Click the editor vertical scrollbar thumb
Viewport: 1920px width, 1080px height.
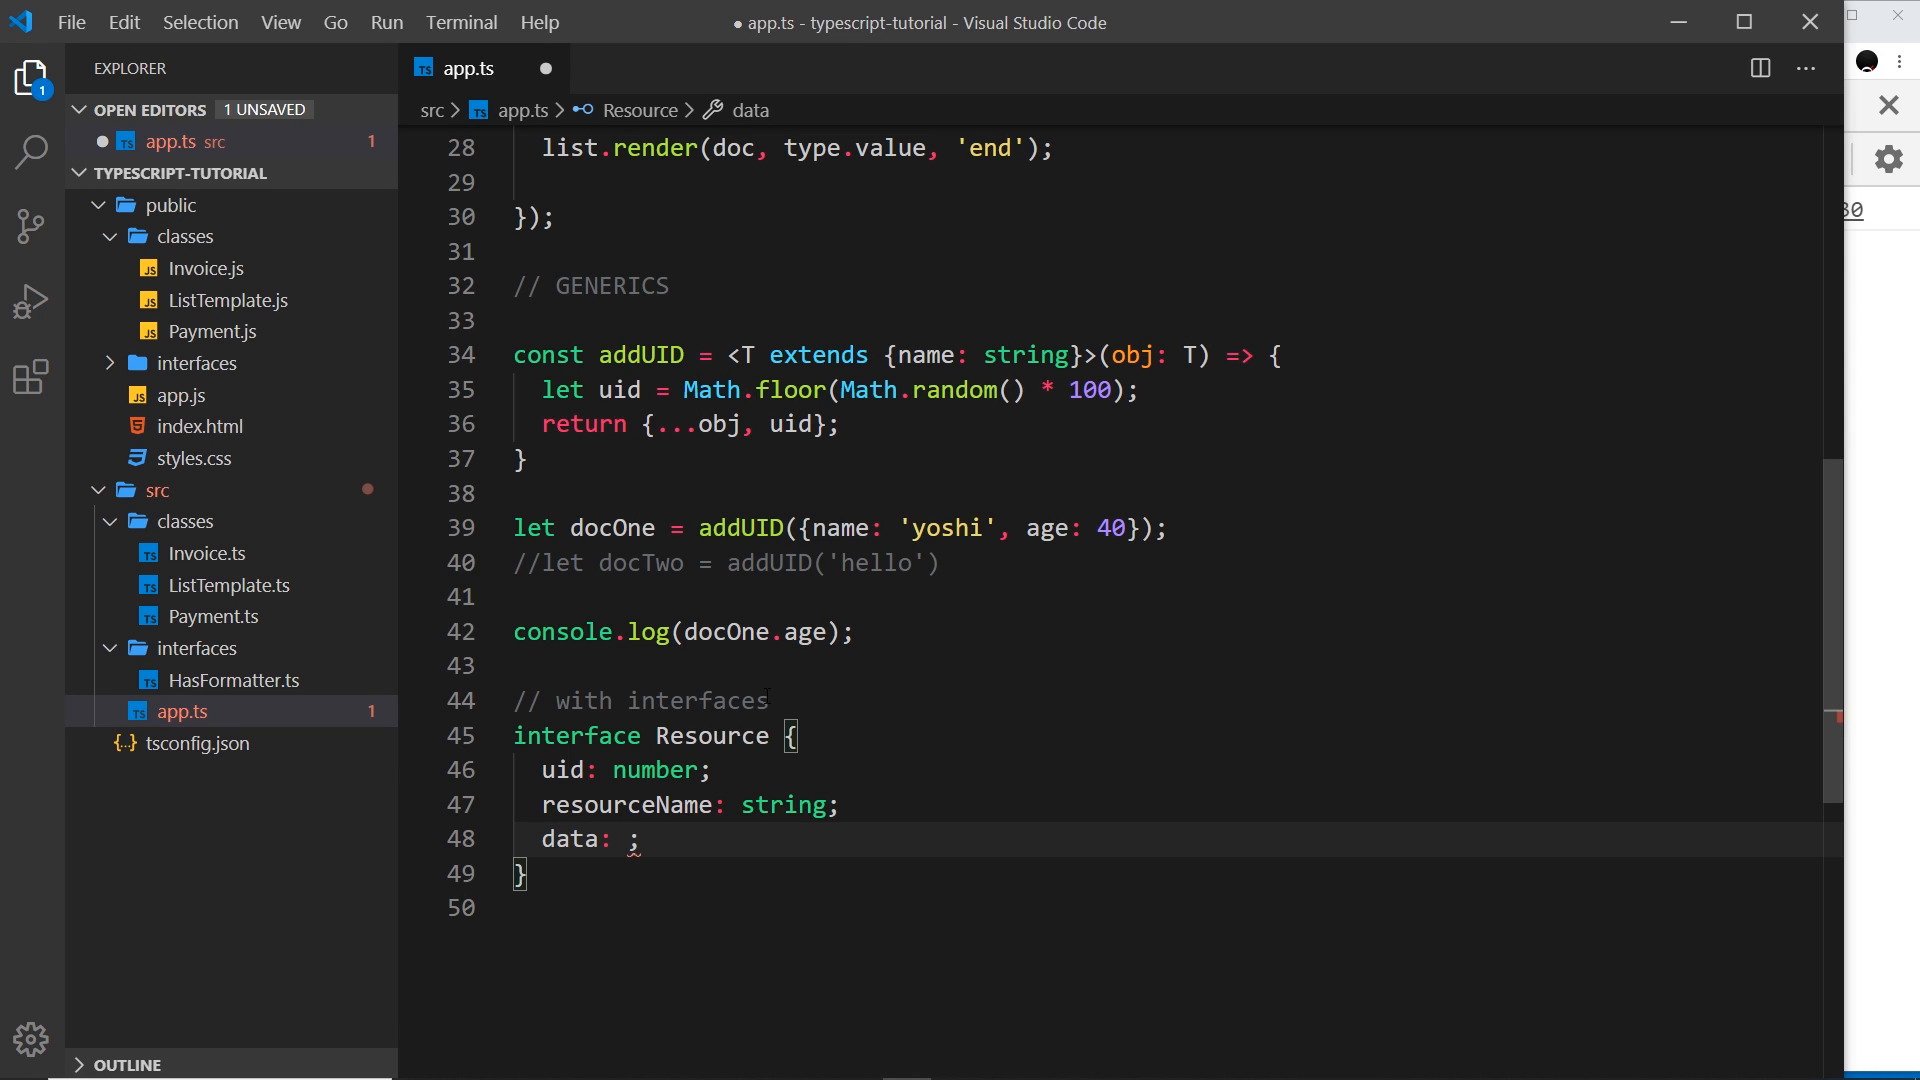[1832, 630]
